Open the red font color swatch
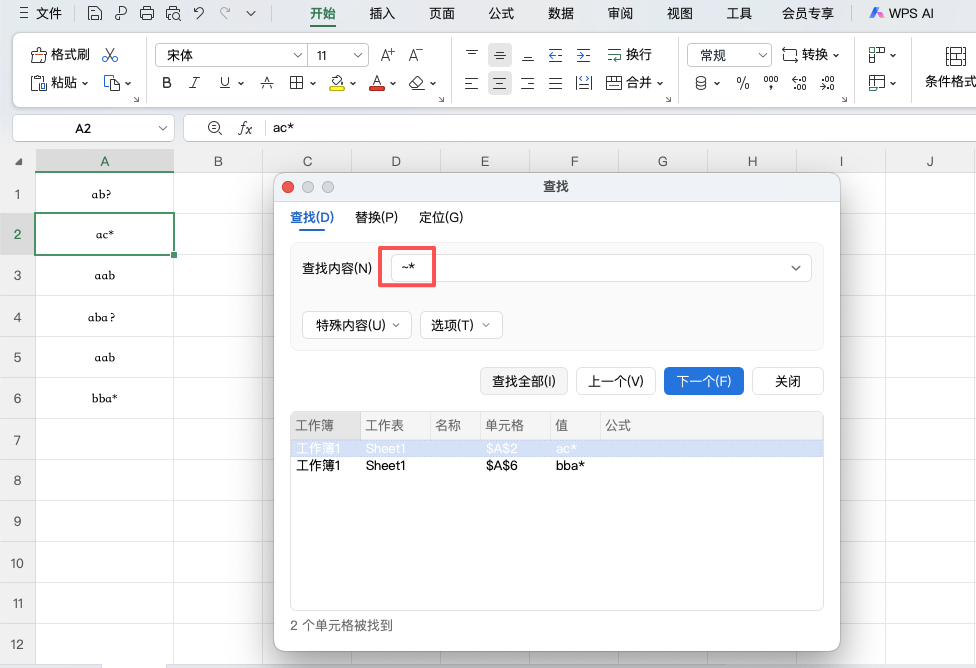Image resolution: width=976 pixels, height=668 pixels. click(x=377, y=82)
